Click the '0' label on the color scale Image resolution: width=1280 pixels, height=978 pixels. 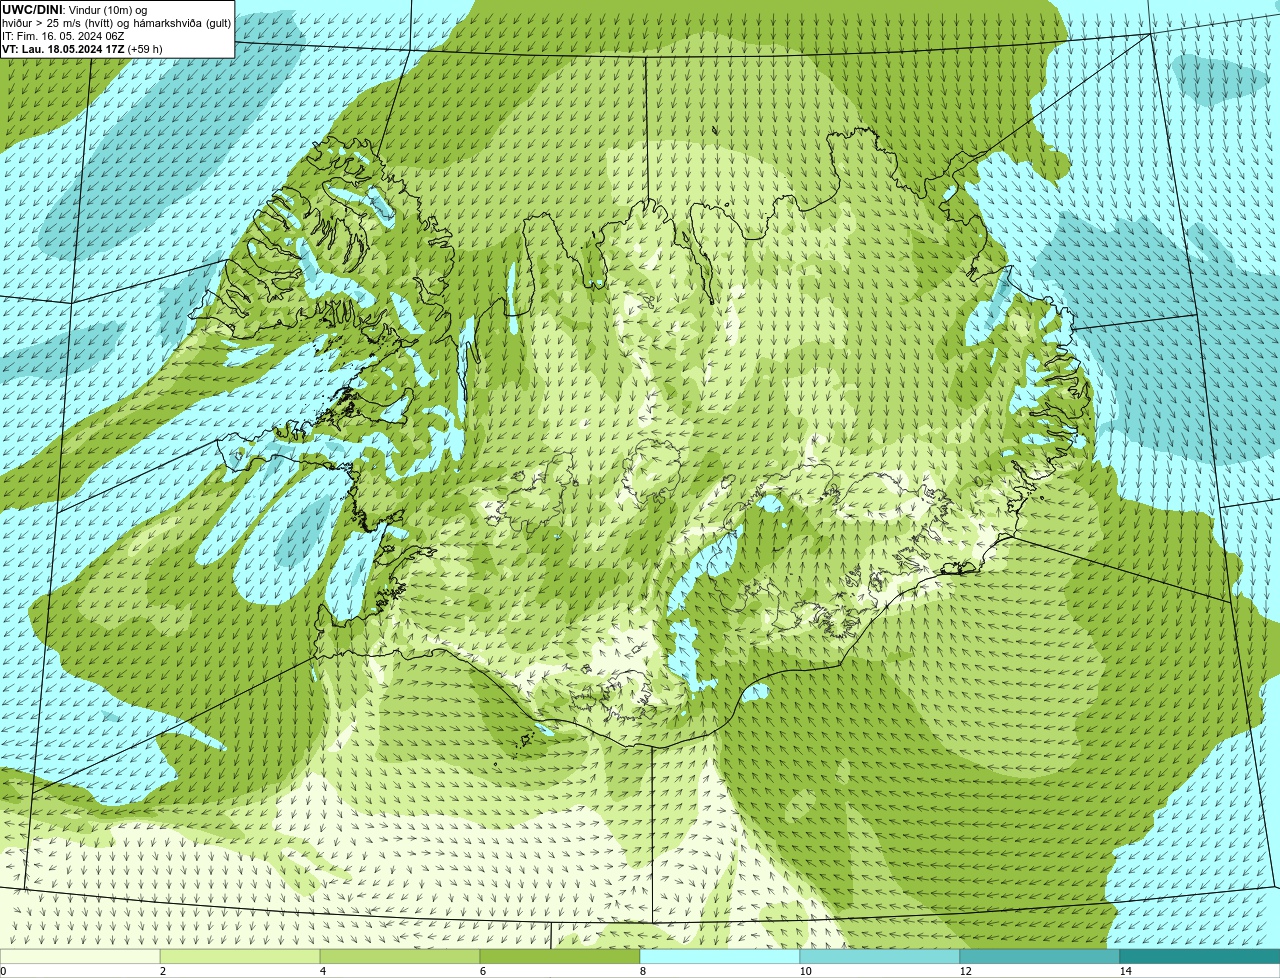pos(3,971)
